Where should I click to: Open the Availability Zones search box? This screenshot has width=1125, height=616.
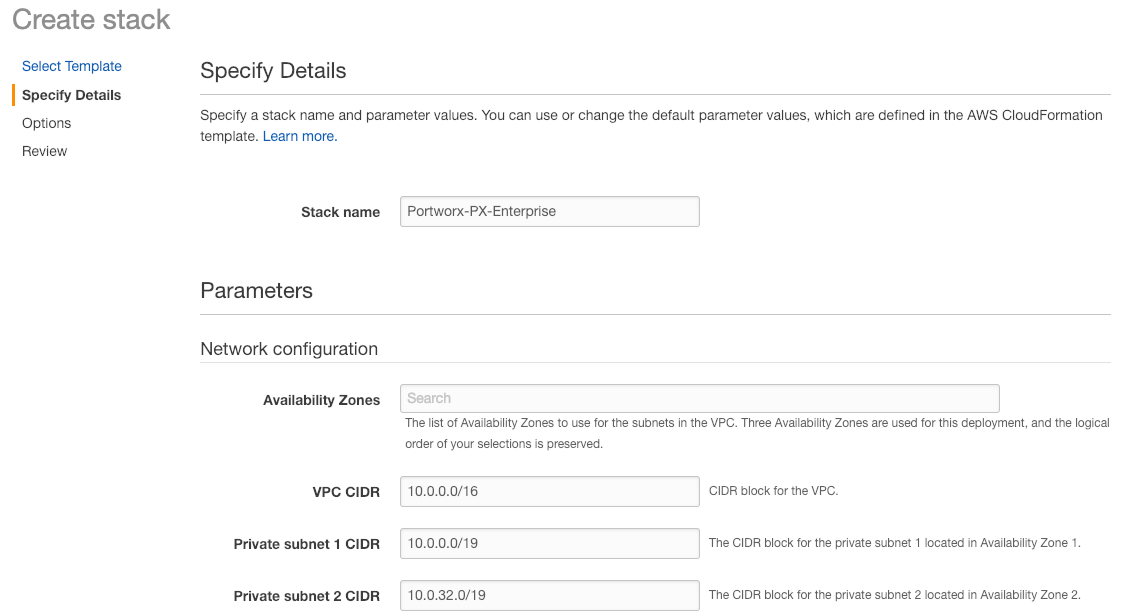pos(699,398)
